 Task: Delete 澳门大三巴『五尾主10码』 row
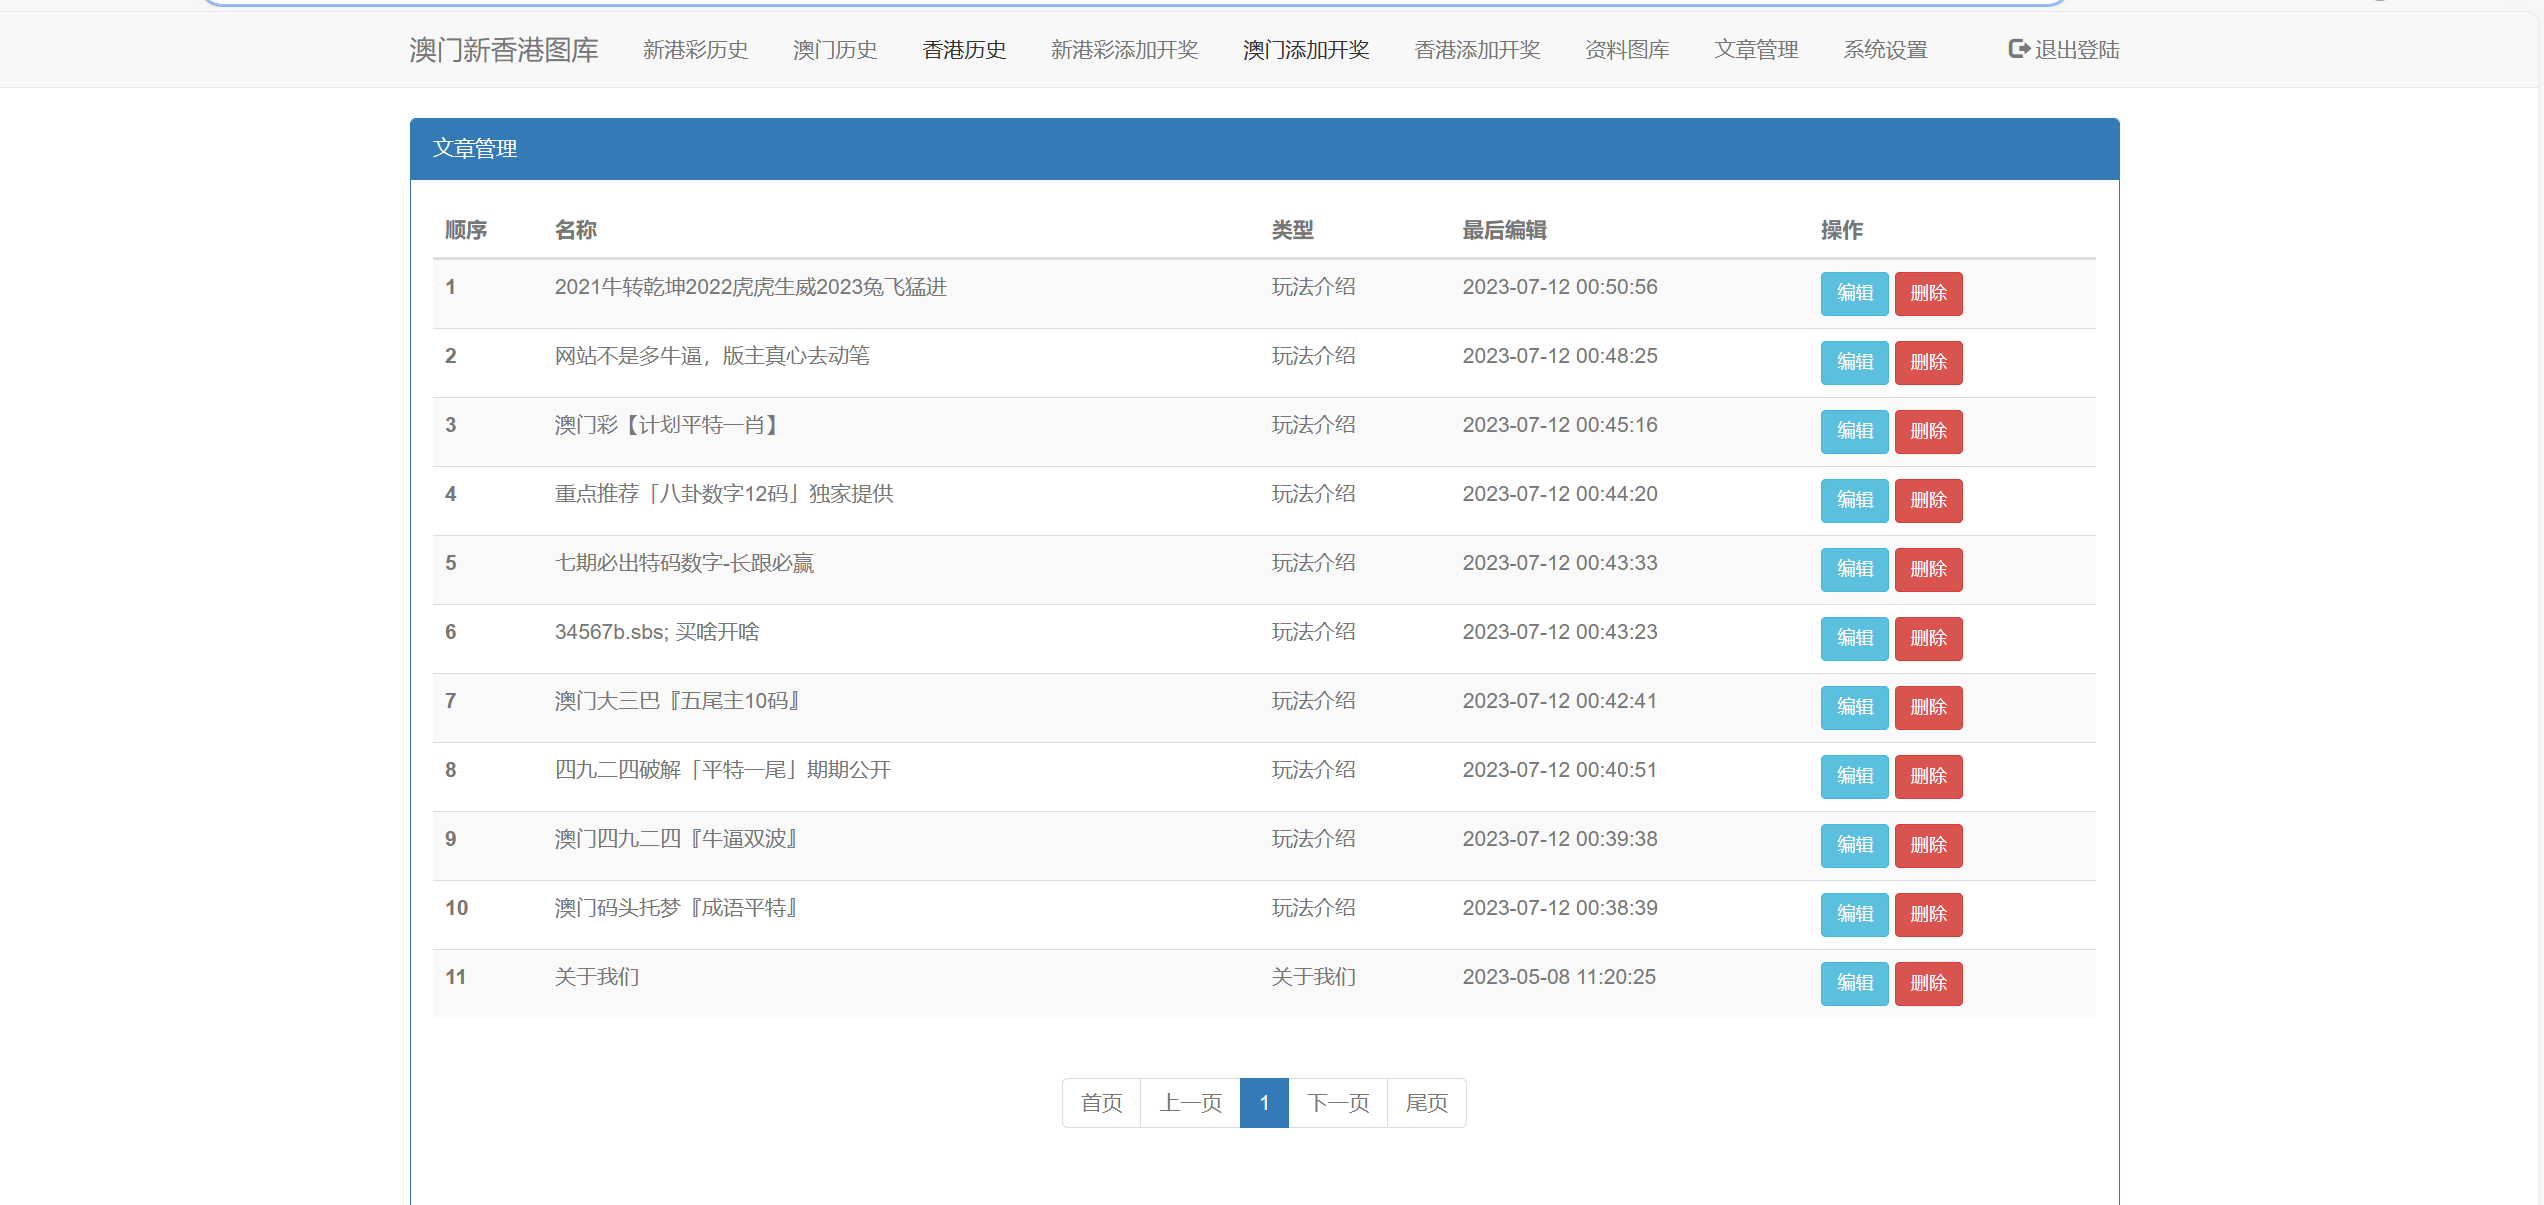pyautogui.click(x=1927, y=707)
